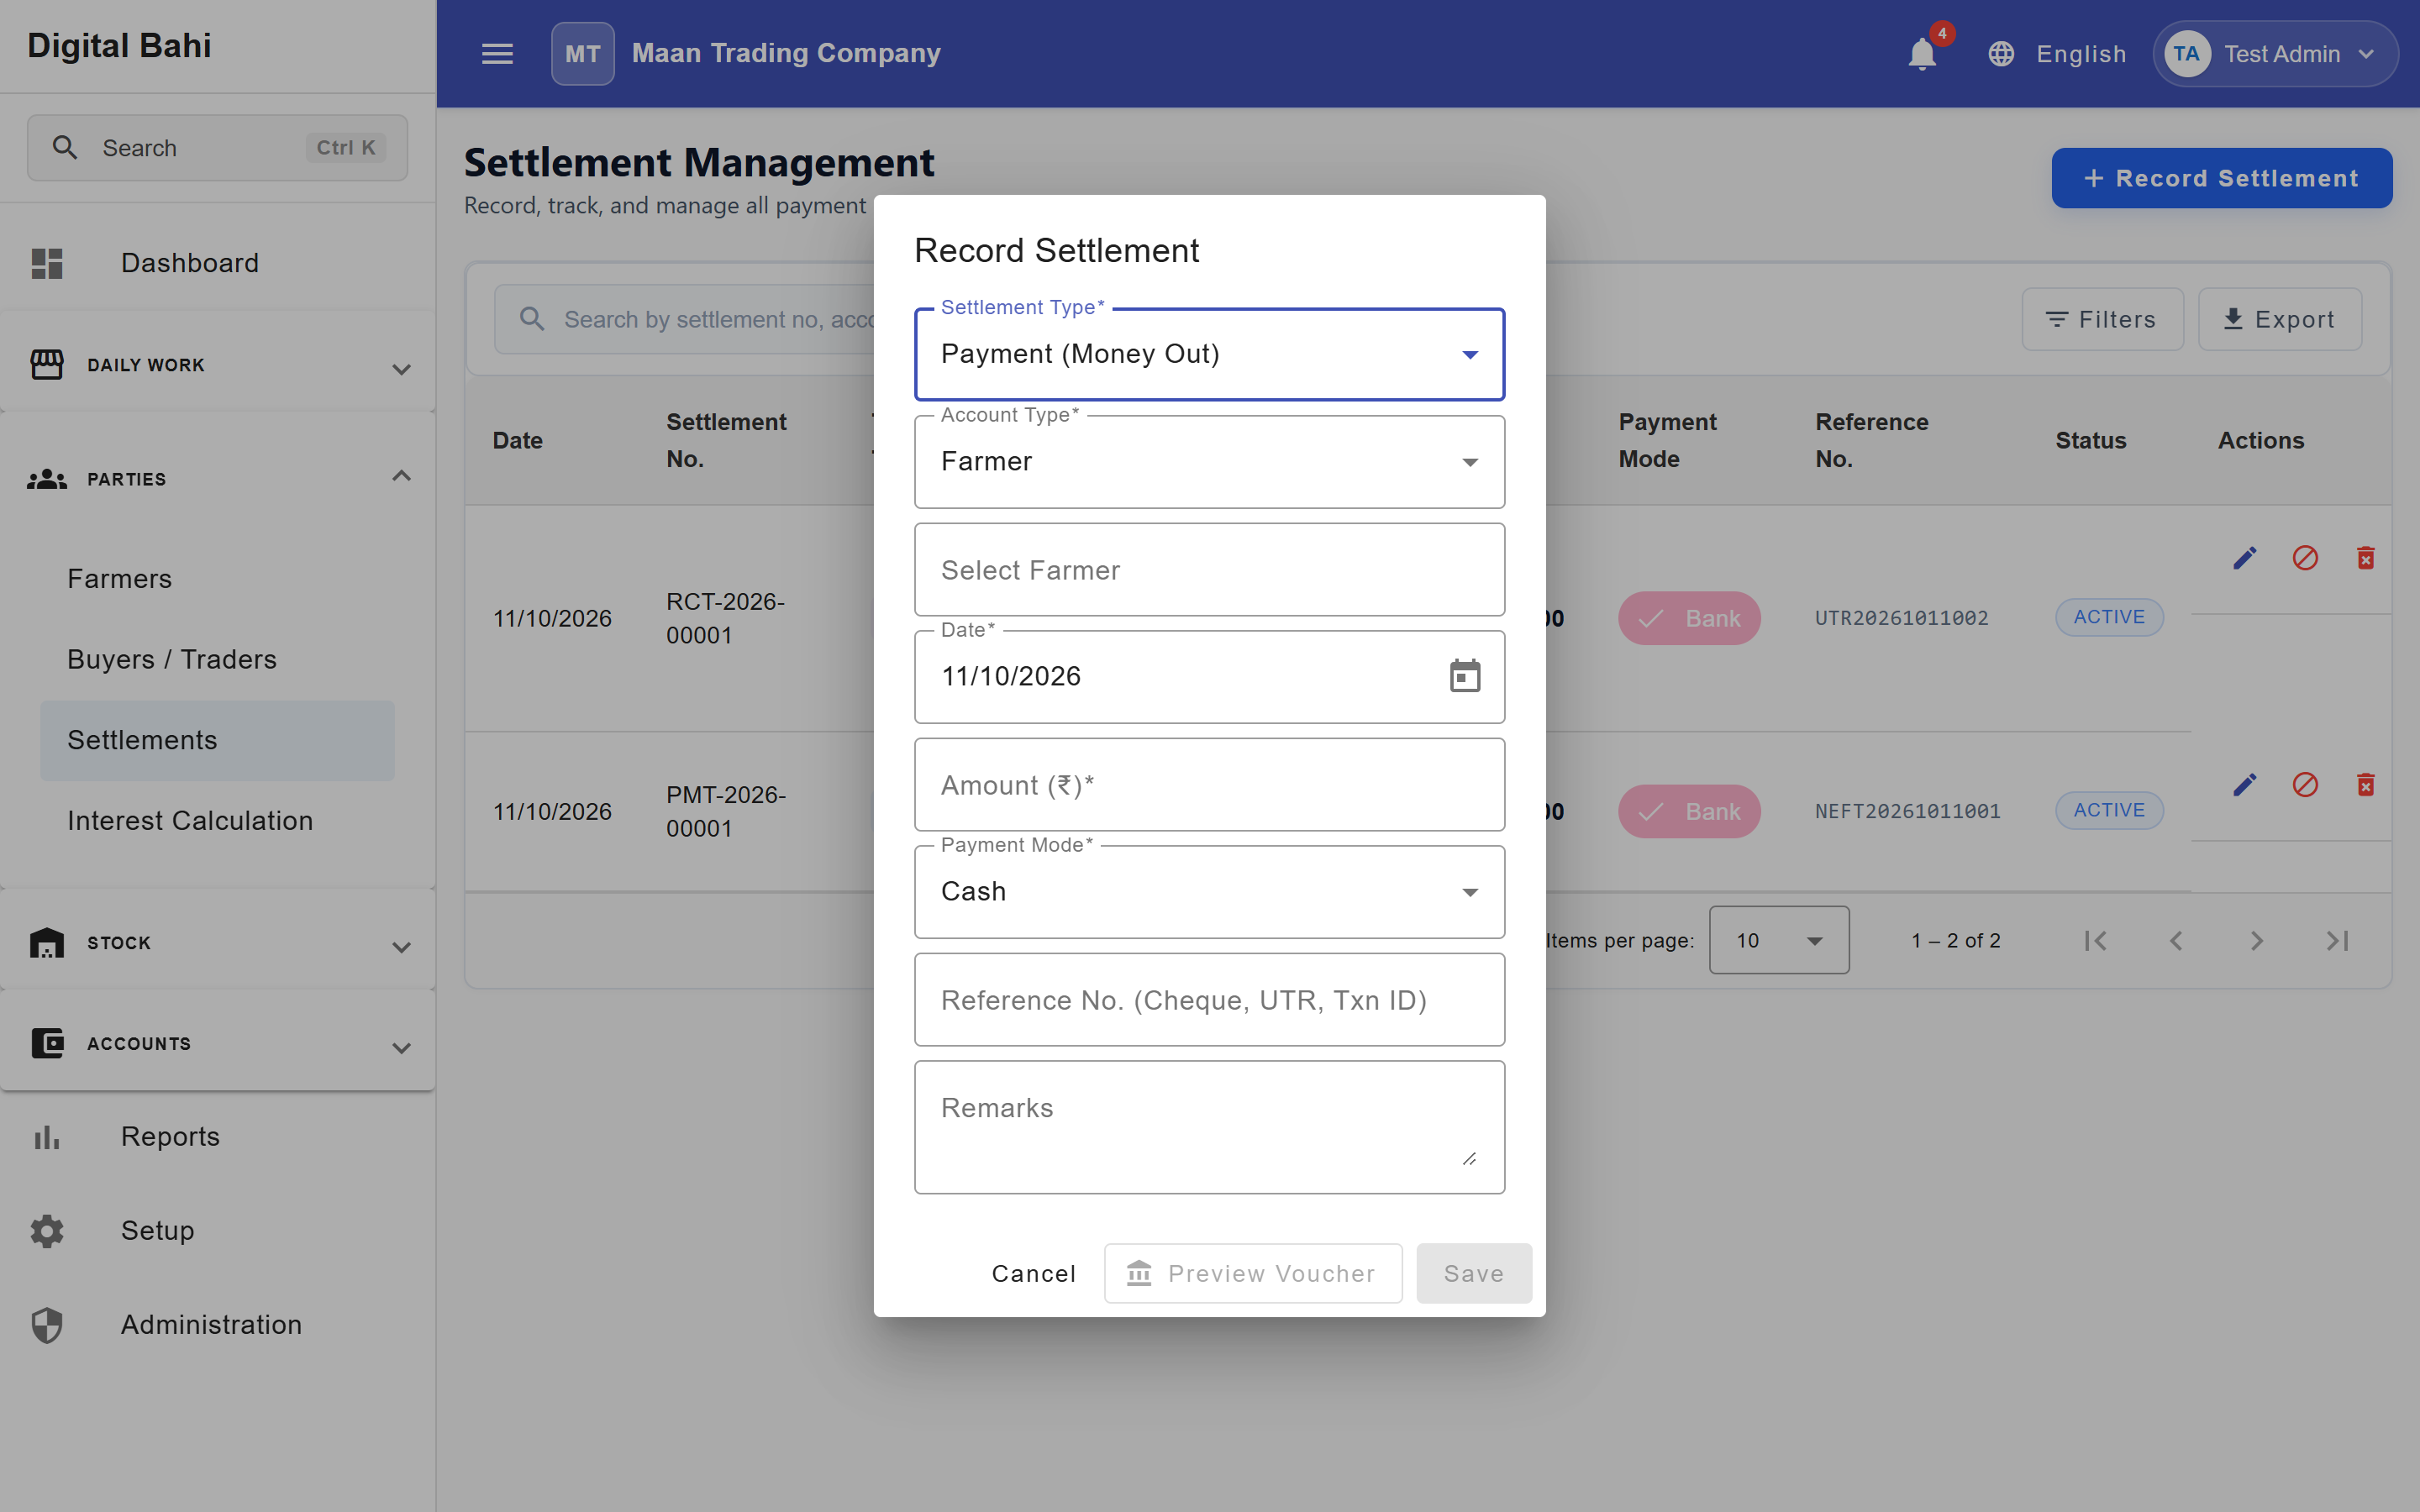This screenshot has height=1512, width=2420.
Task: Click the Dashboard grid icon
Action: (x=47, y=263)
